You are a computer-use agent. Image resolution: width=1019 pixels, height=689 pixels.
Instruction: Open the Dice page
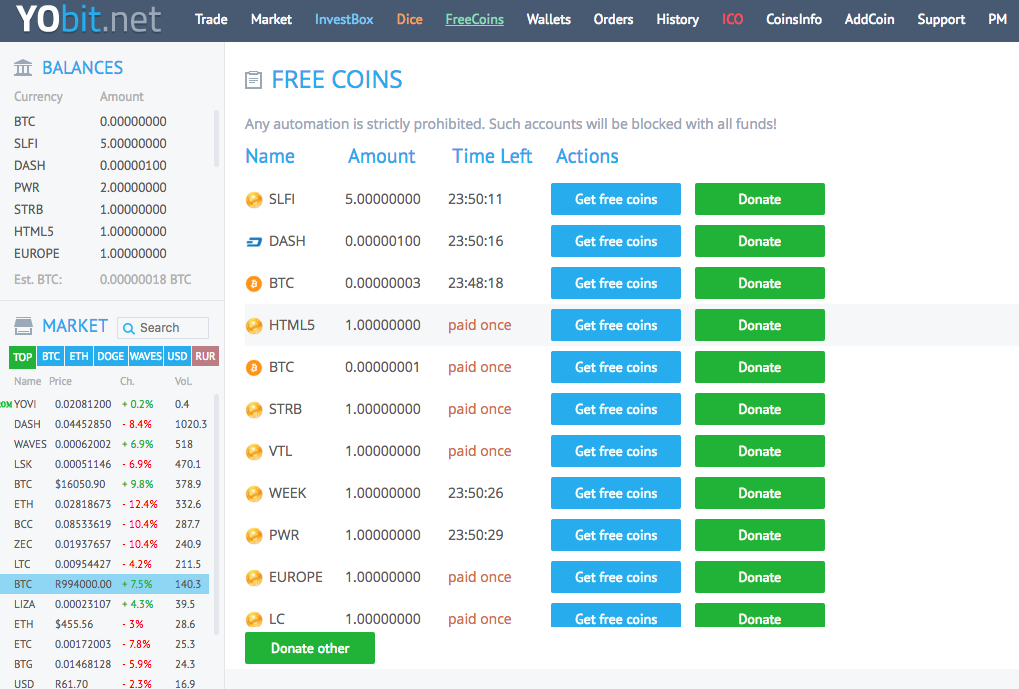(x=409, y=20)
